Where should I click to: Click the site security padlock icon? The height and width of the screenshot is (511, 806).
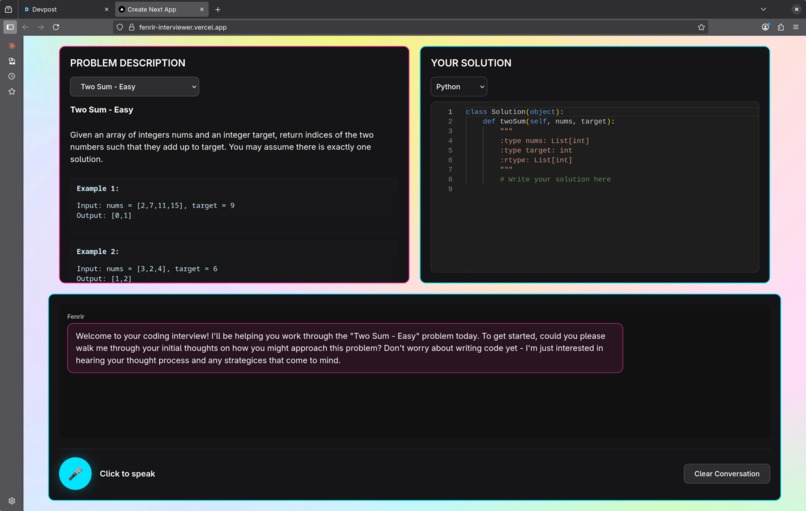click(x=132, y=27)
